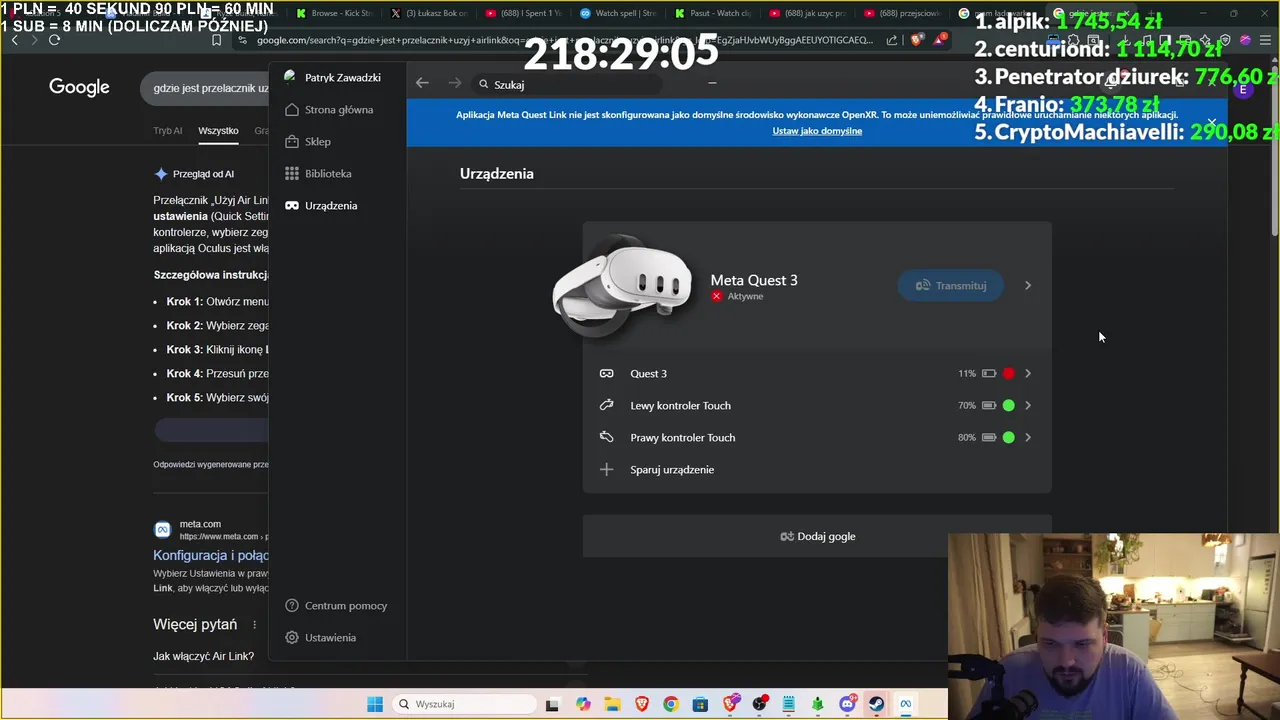Click the Dodaj gogle button

[817, 537]
